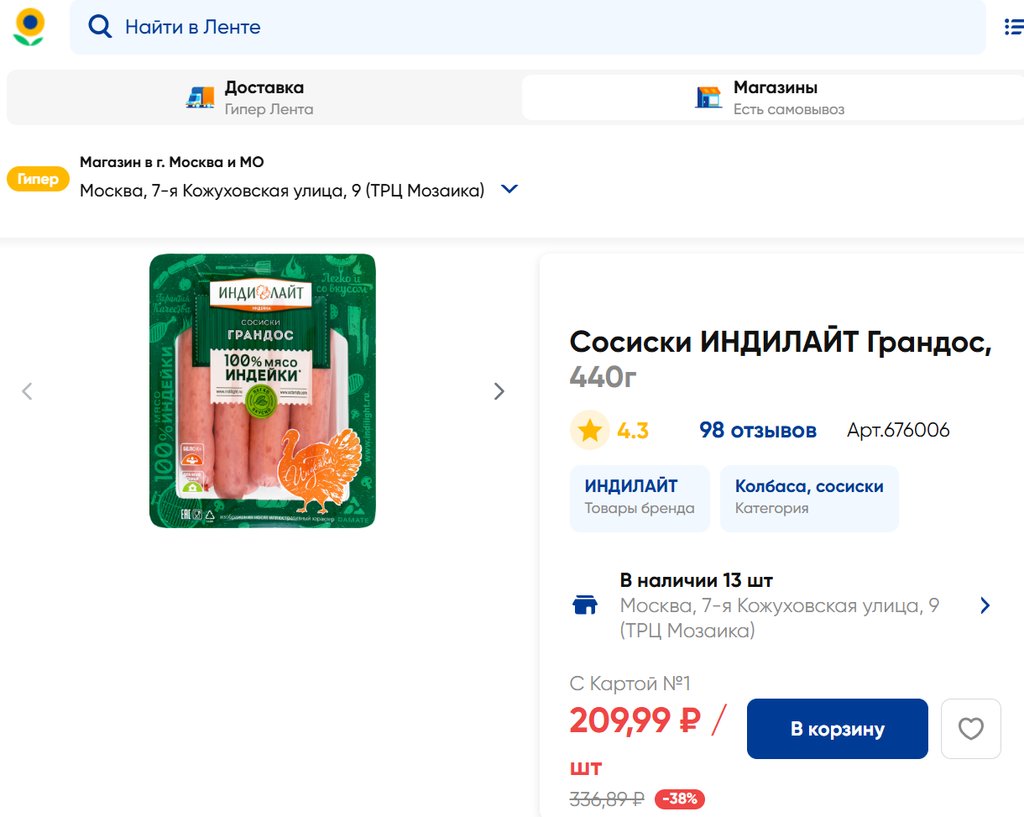The width and height of the screenshot is (1024, 817).
Task: Open ИНДИЛАЙТ brand products
Action: click(639, 497)
